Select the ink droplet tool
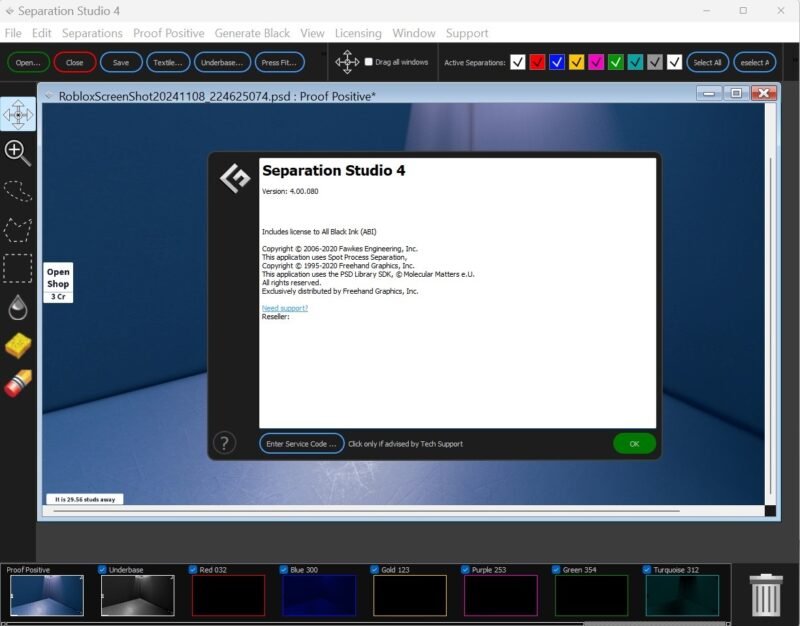 18,307
